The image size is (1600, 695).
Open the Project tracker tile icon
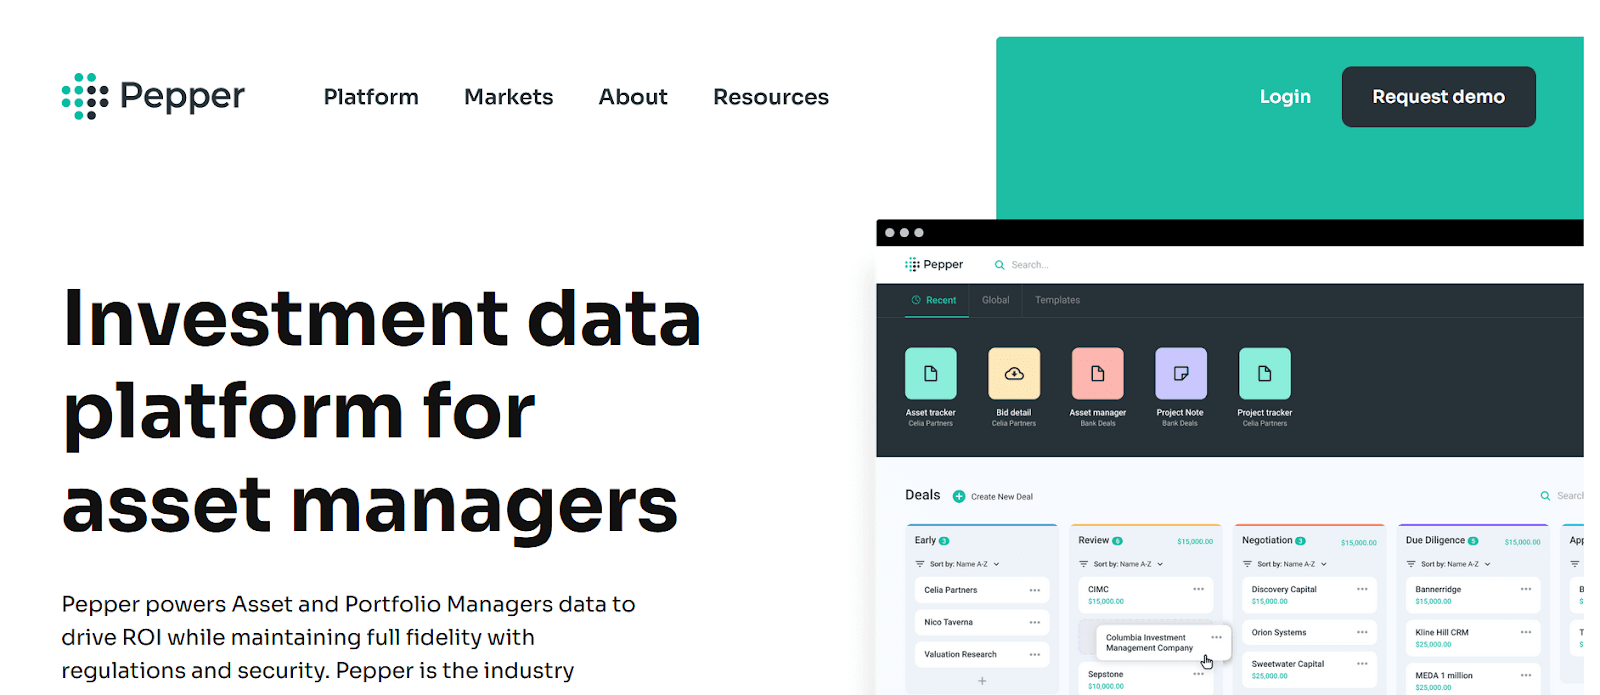(x=1265, y=374)
